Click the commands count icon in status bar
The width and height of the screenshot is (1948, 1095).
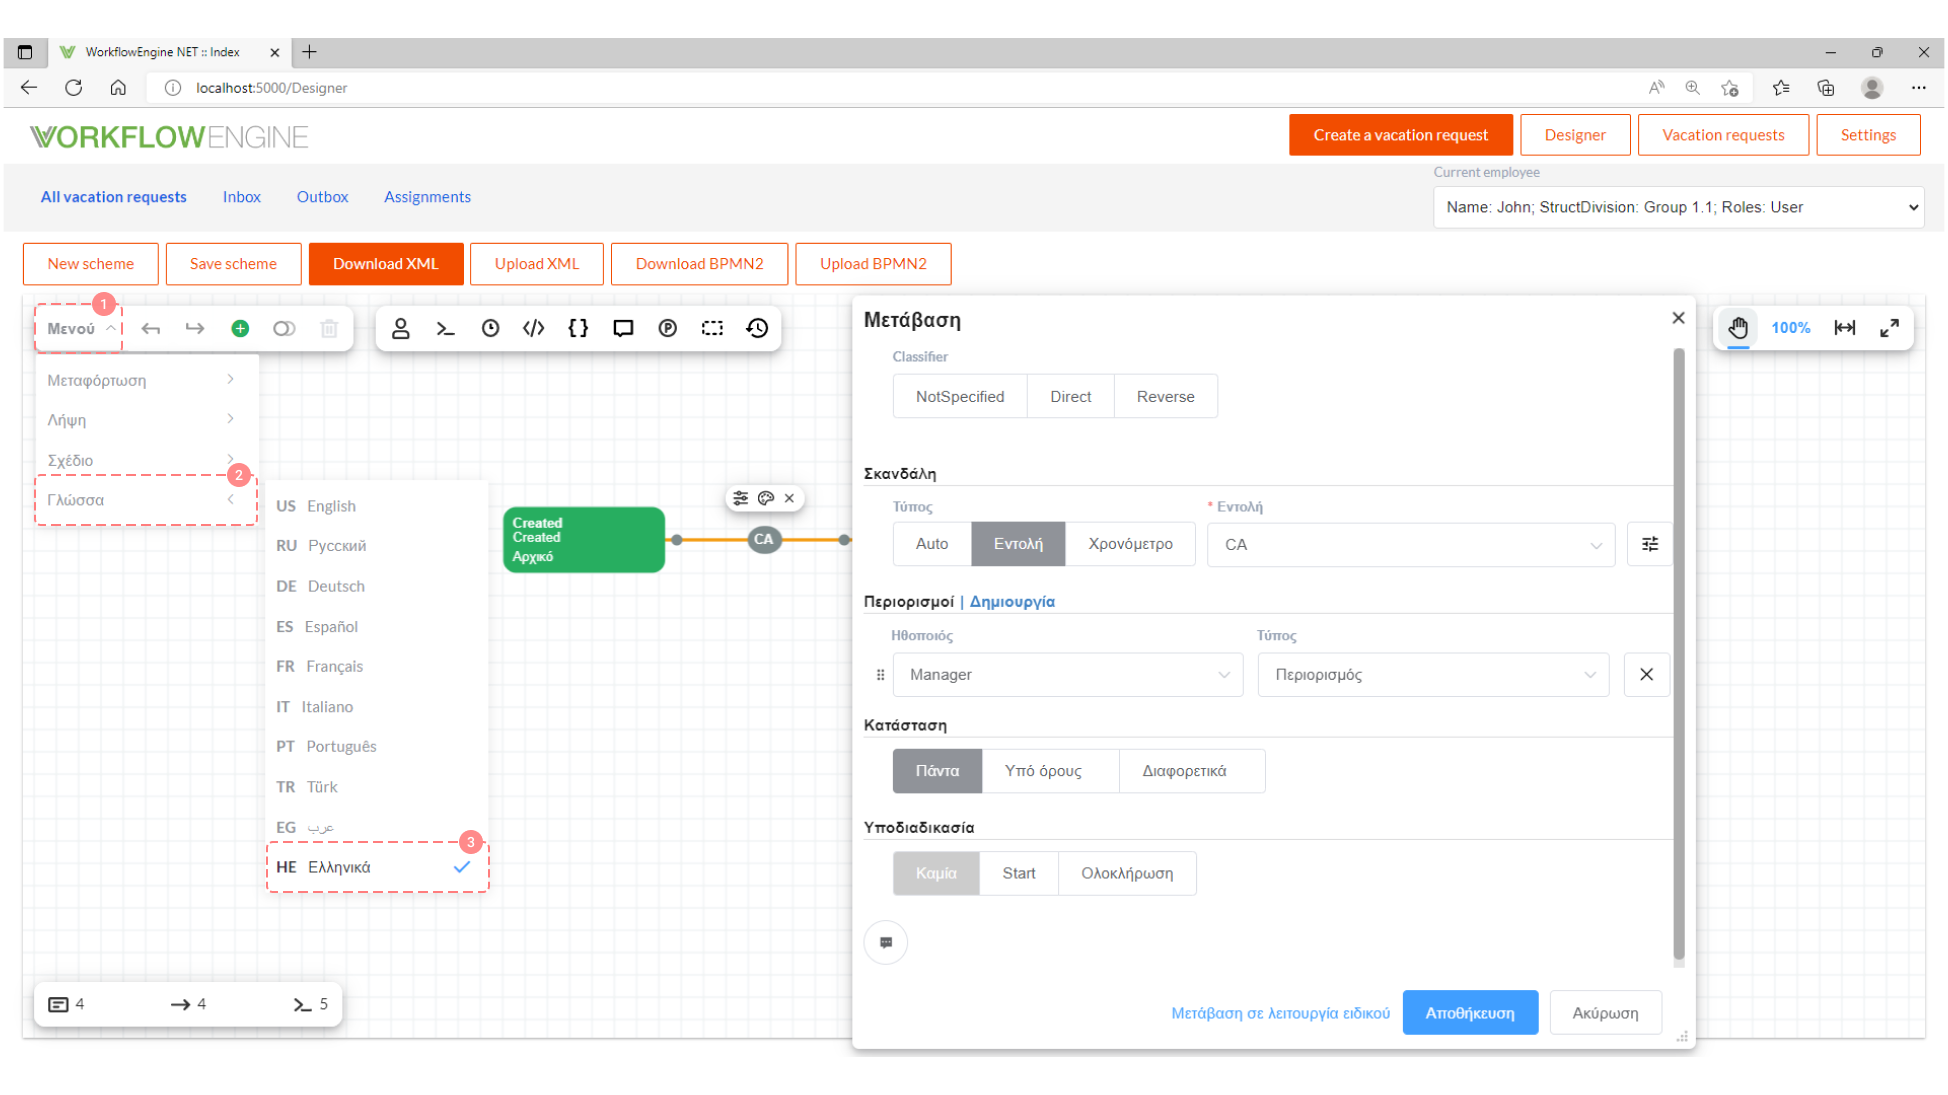click(302, 1004)
